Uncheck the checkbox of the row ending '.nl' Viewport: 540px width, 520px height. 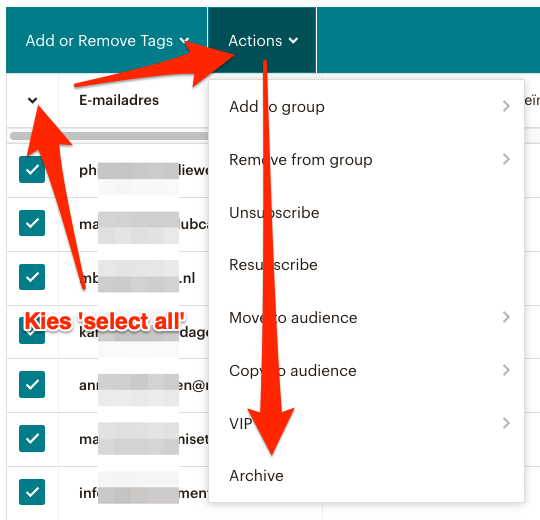[x=32, y=277]
